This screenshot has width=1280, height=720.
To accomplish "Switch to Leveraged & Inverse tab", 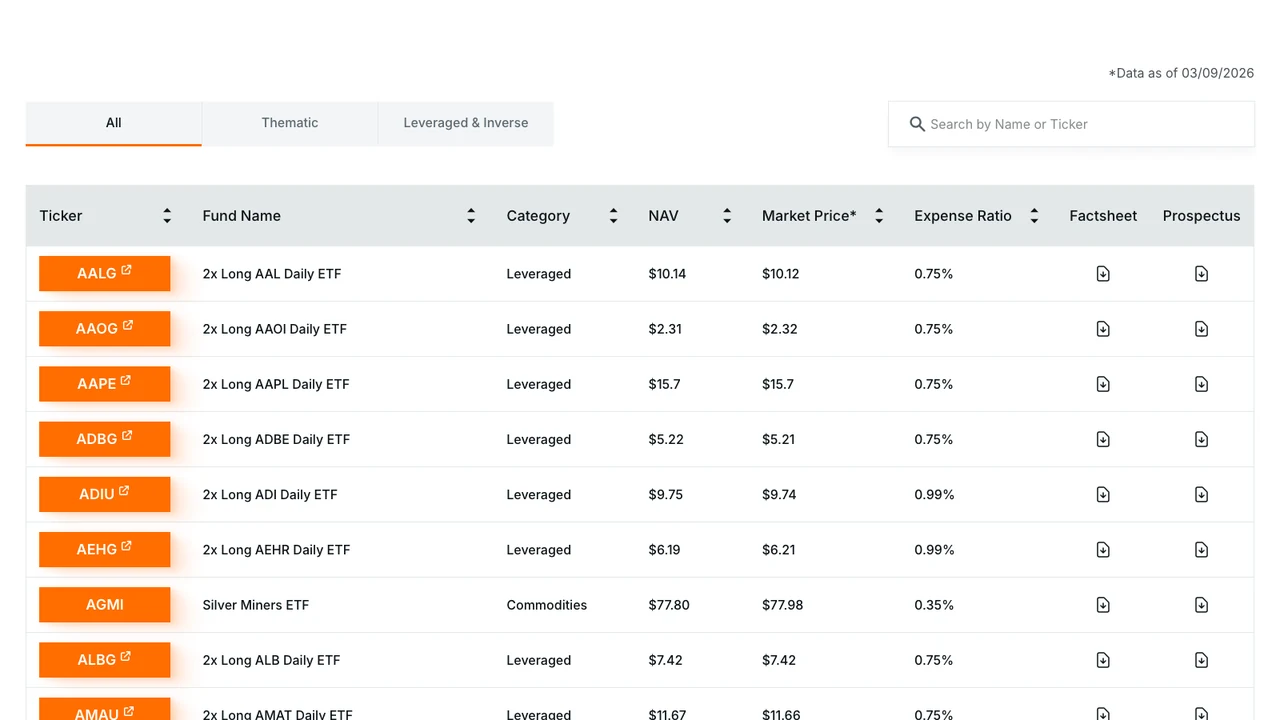I will point(466,124).
